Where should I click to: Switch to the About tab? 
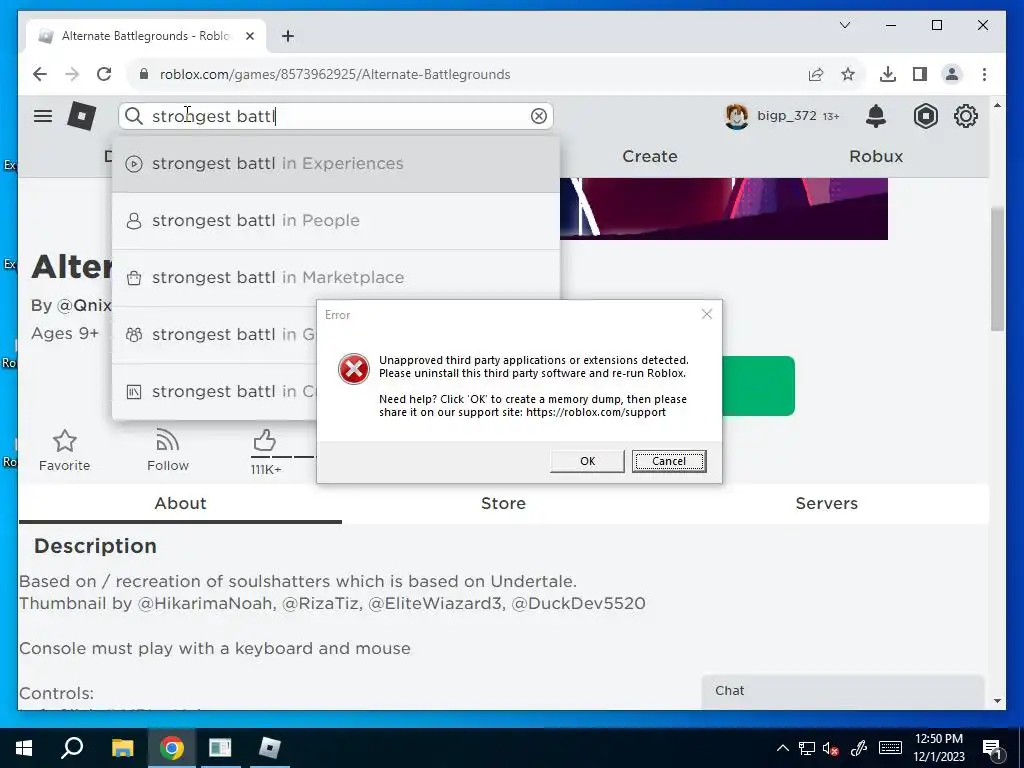(x=180, y=504)
